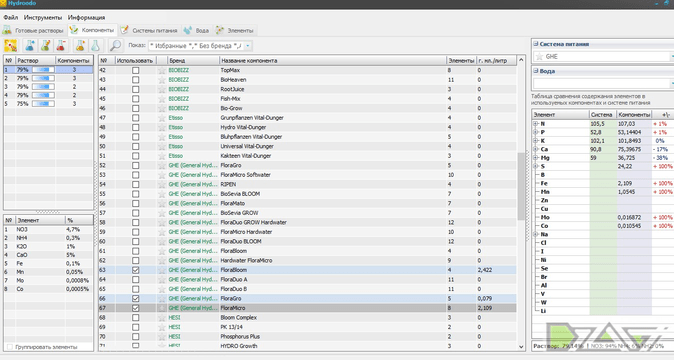Click star icon for PK 13/14 row
Viewport: 674px width, 360px height.
[x=162, y=327]
